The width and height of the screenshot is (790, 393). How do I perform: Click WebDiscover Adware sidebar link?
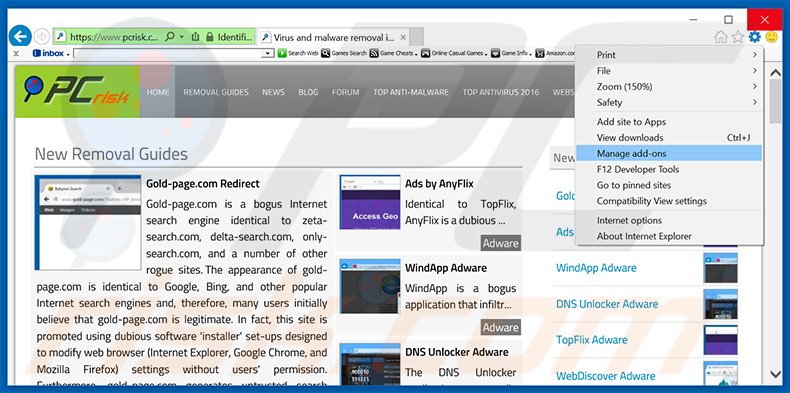[606, 376]
